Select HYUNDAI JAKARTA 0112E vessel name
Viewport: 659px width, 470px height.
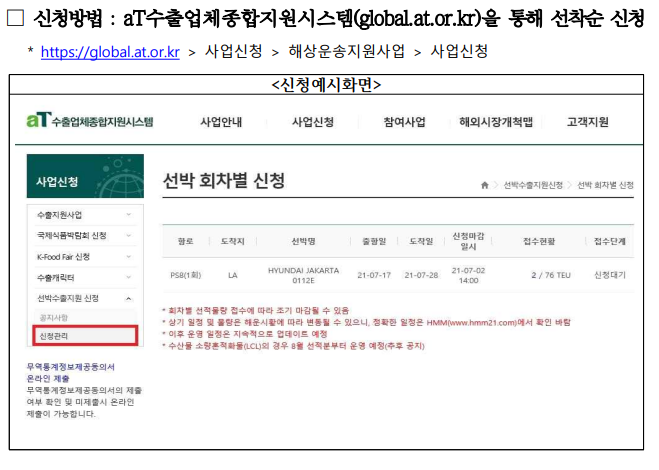pos(303,275)
